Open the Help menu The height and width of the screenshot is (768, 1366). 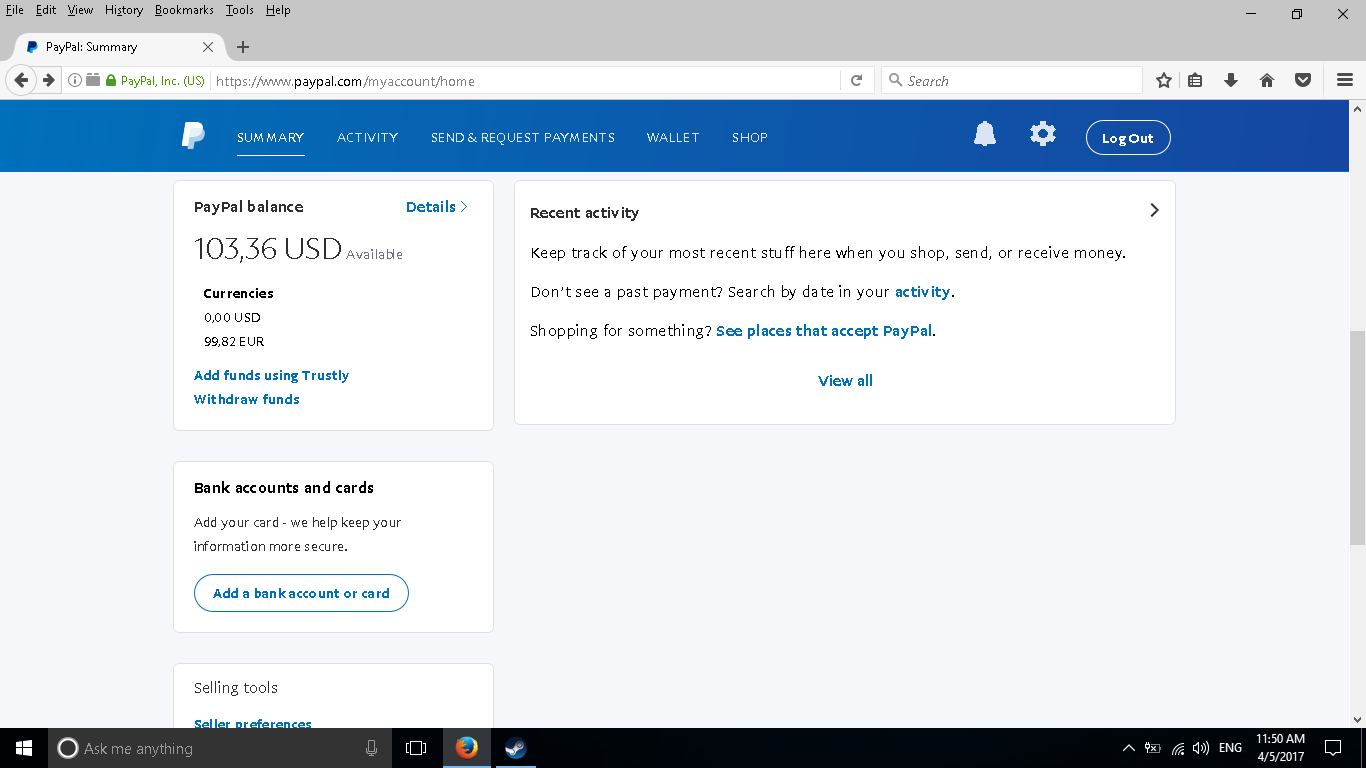pyautogui.click(x=278, y=10)
